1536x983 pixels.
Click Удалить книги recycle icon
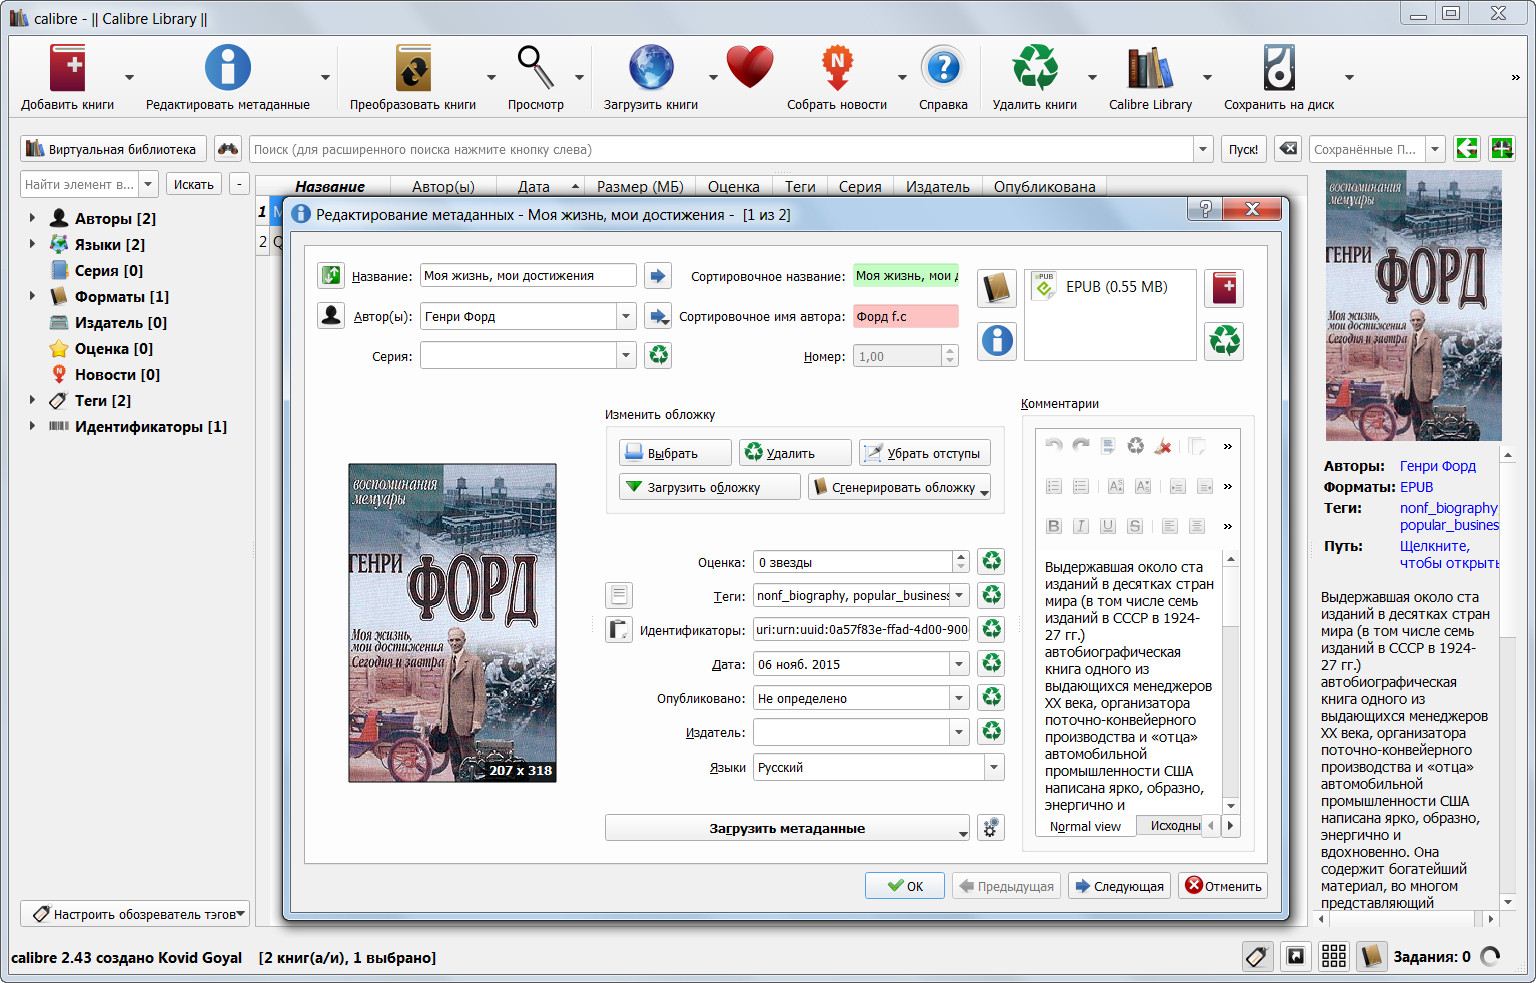[x=1035, y=69]
